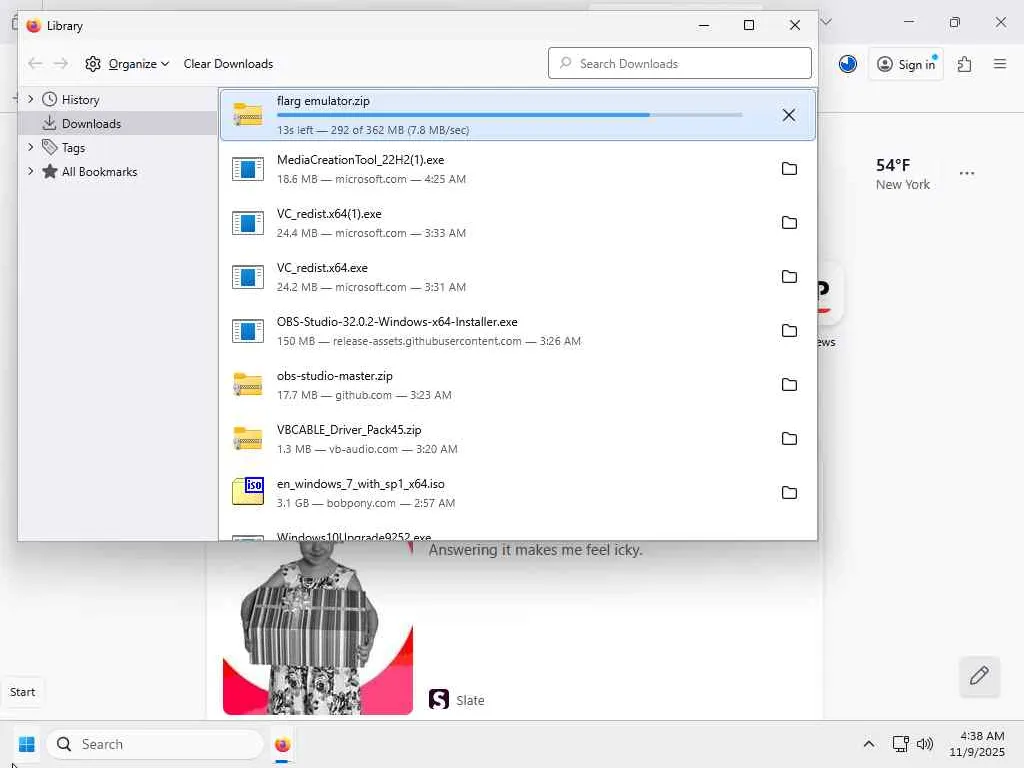Click the VC_redist.x64.exe file icon
Viewport: 1024px width, 768px height.
tap(248, 277)
